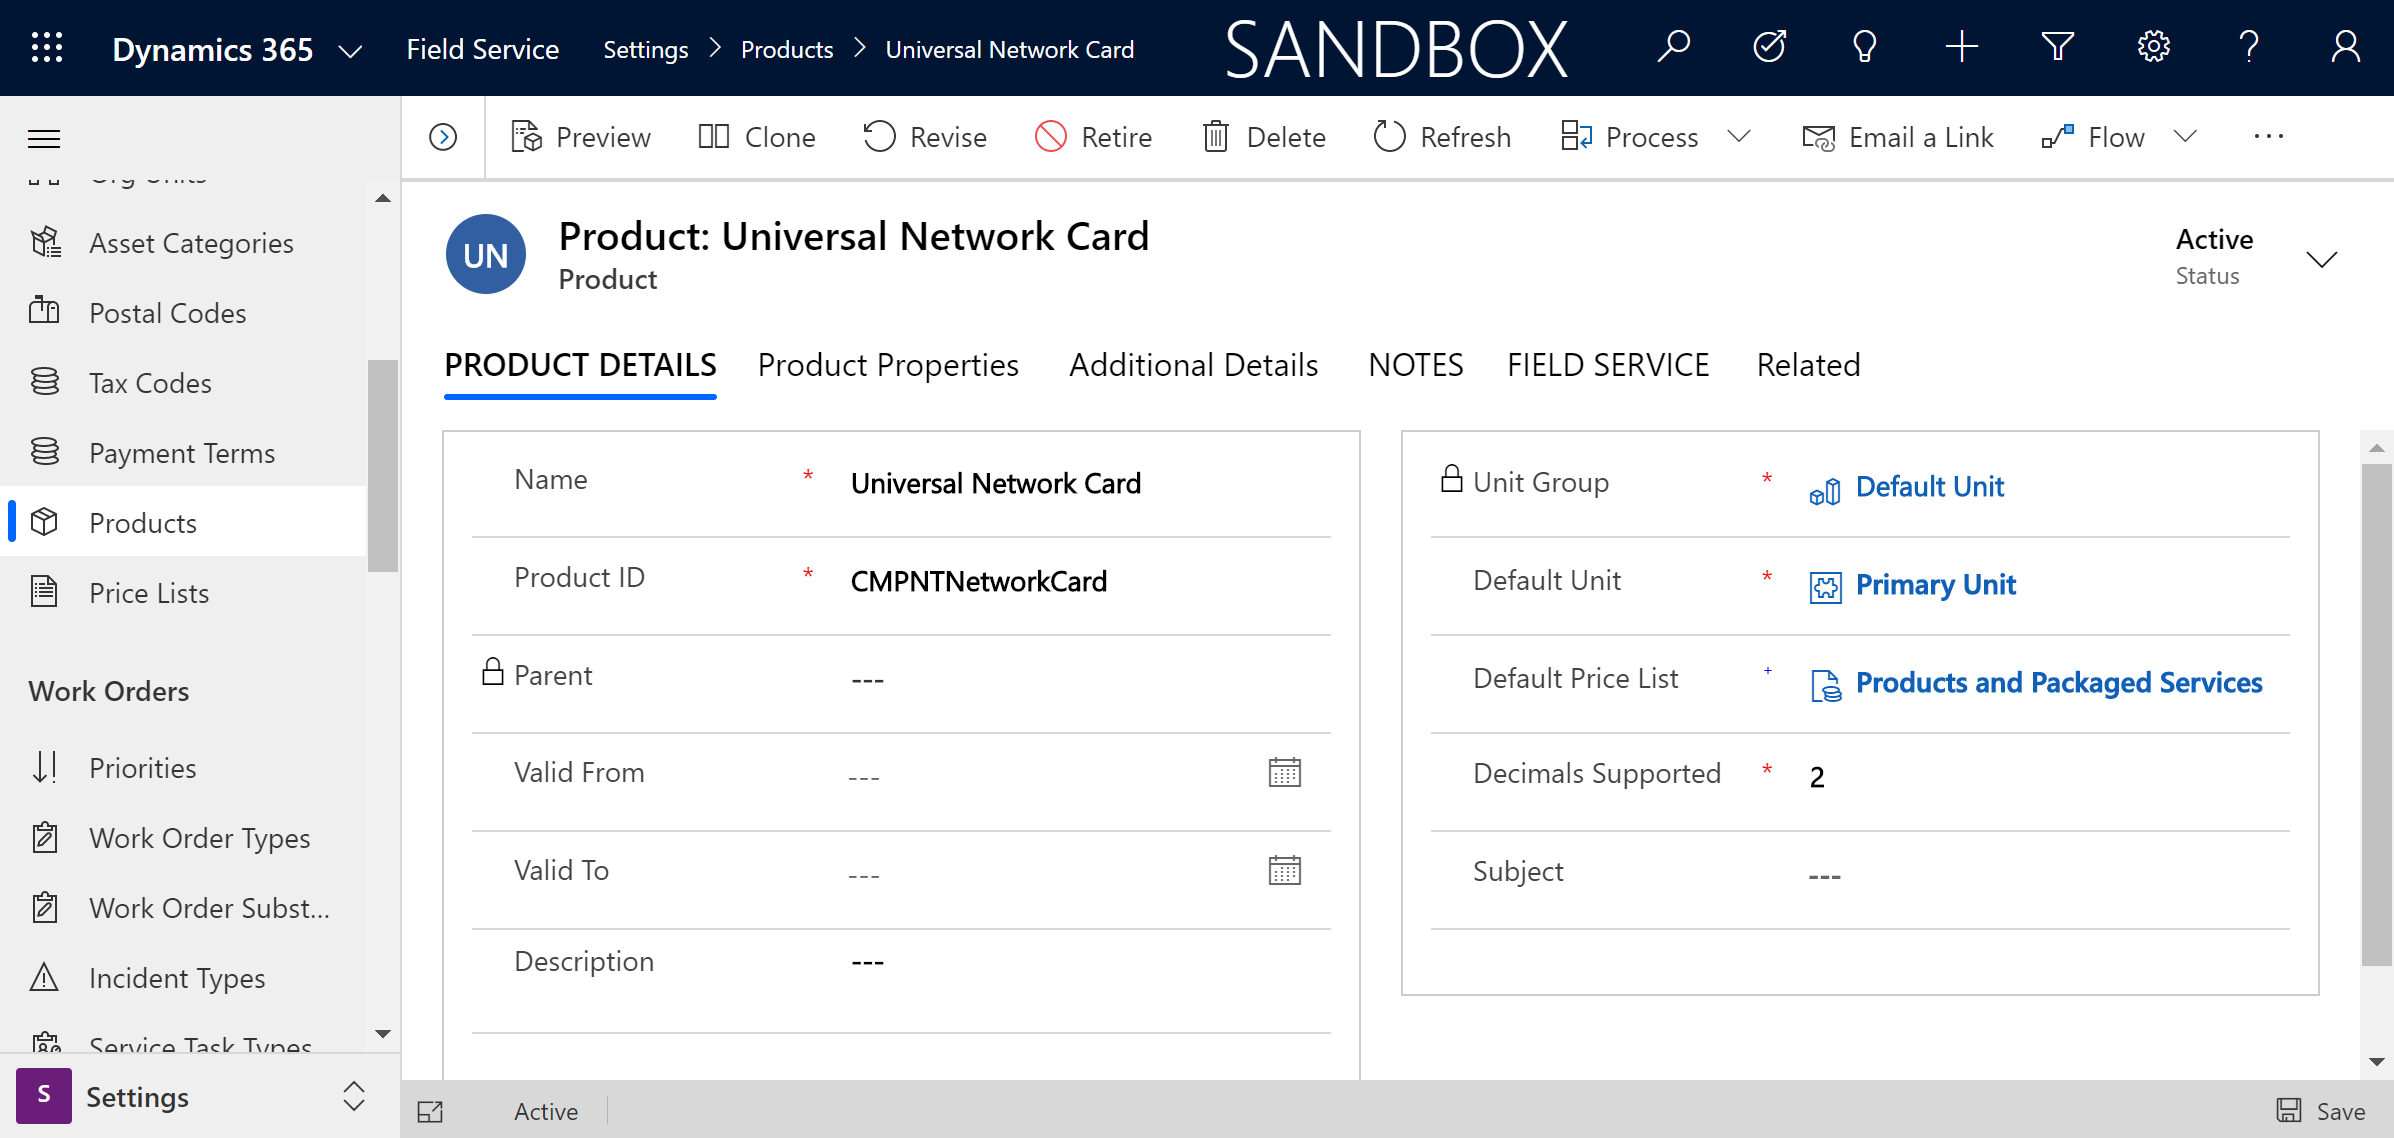Switch to PRODUCT DETAILS tab

click(580, 365)
